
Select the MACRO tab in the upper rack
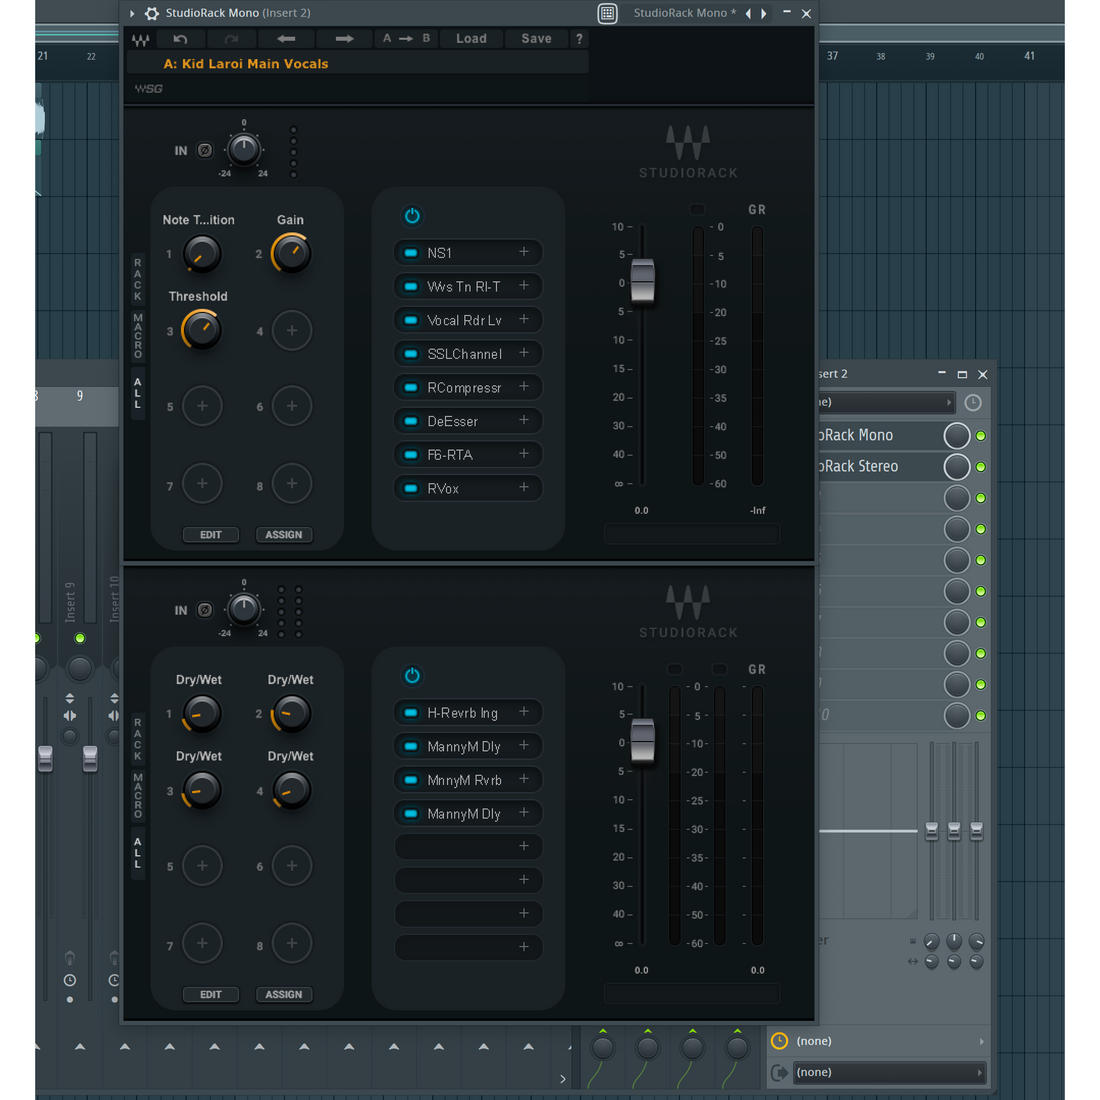click(138, 336)
